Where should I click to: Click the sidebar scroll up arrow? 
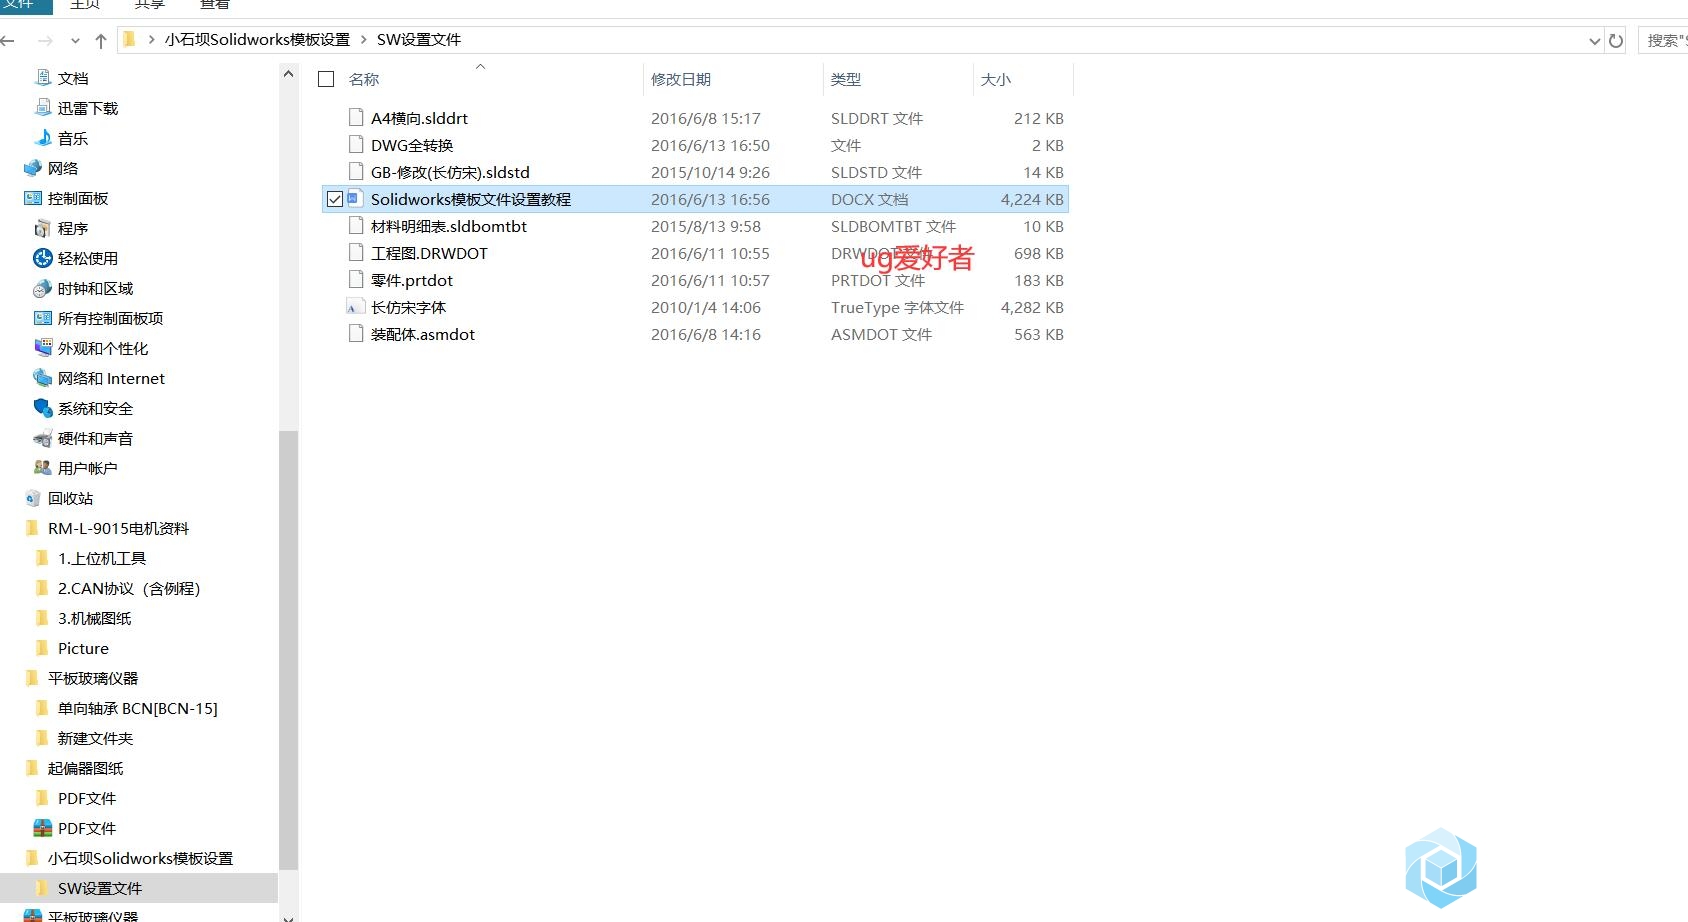(x=289, y=74)
